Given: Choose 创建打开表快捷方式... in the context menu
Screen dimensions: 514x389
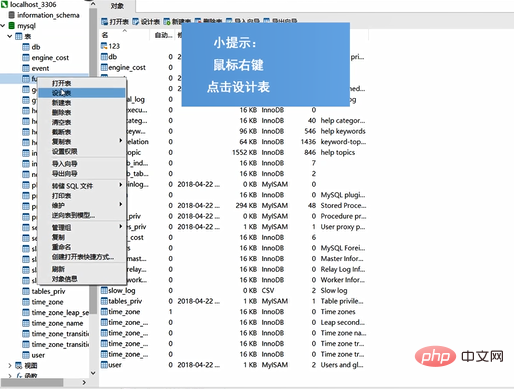Looking at the screenshot, I should click(82, 257).
